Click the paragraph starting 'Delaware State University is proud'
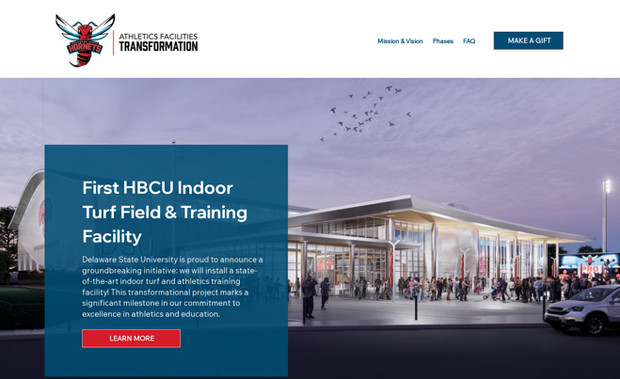Viewport: 620px width, 379px height. pyautogui.click(x=173, y=287)
